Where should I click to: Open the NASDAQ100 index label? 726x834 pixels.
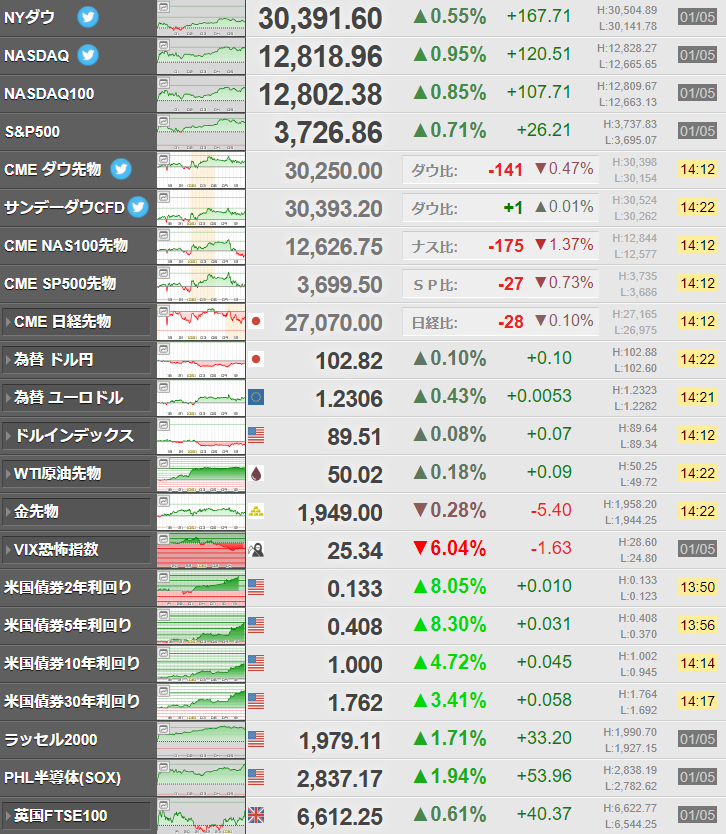point(49,94)
